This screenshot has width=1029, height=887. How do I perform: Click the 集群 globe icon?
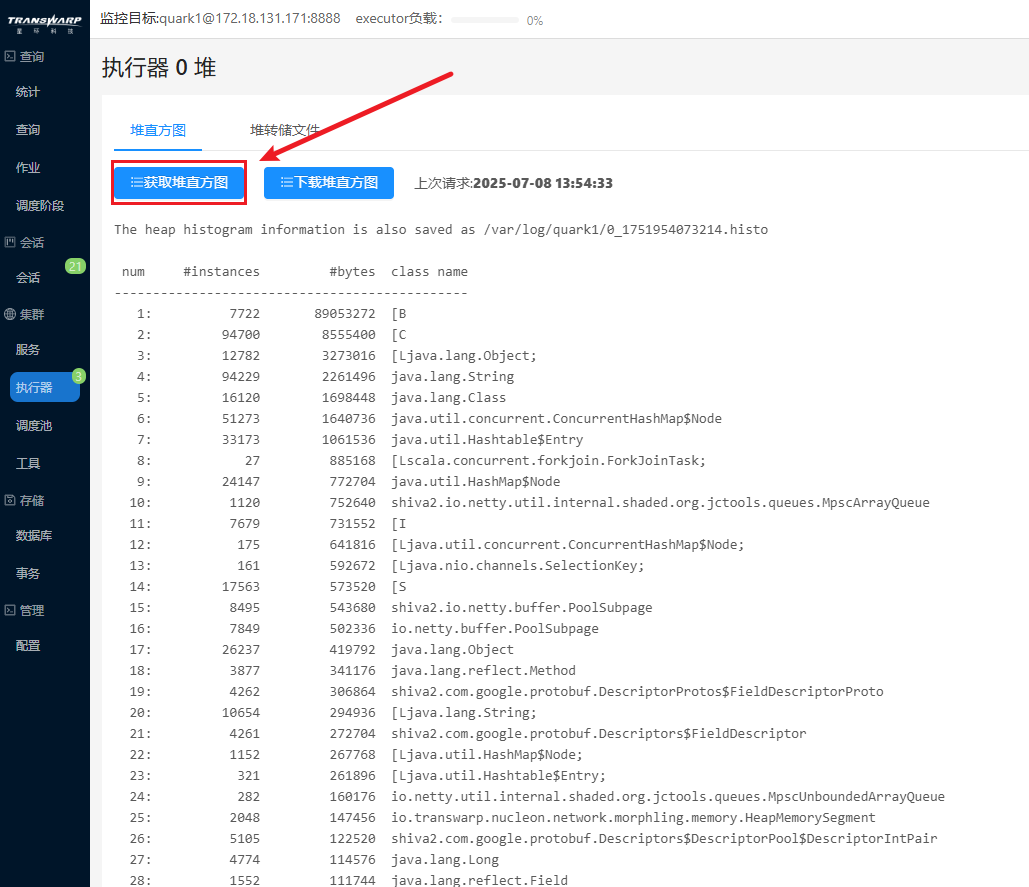10,314
